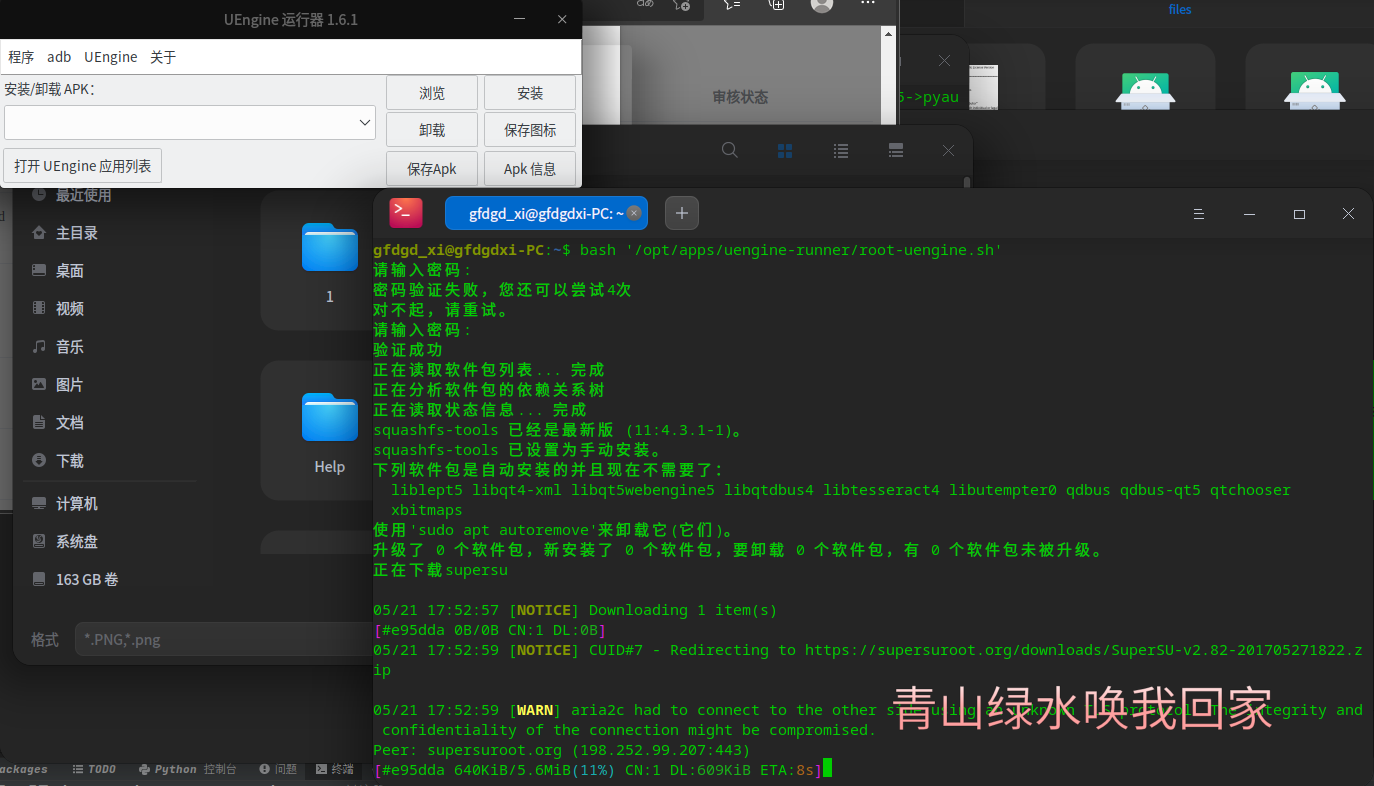Open the TODO tab in IDE bottom bar
Viewport: 1374px width, 786px height.
[x=94, y=769]
